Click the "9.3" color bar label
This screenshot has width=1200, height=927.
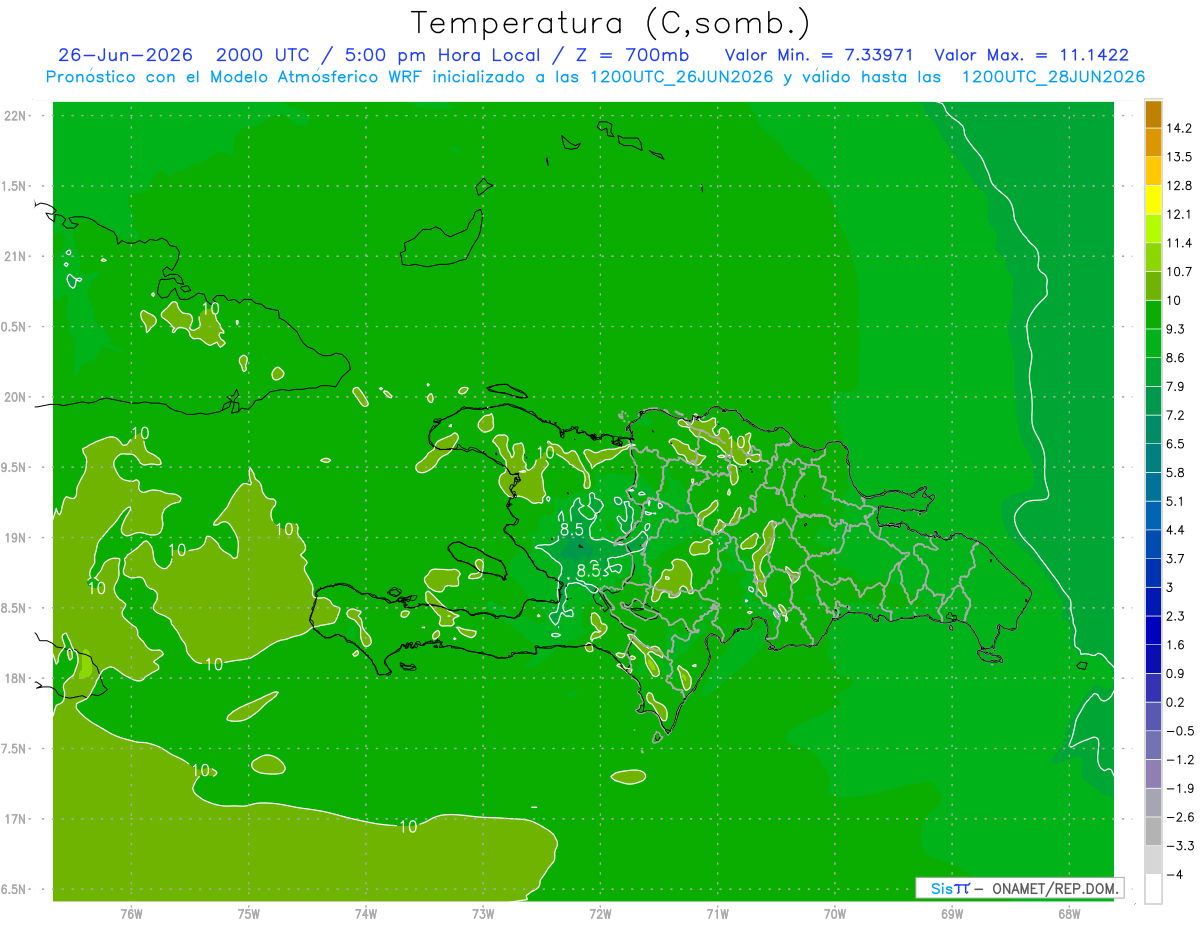(1175, 329)
